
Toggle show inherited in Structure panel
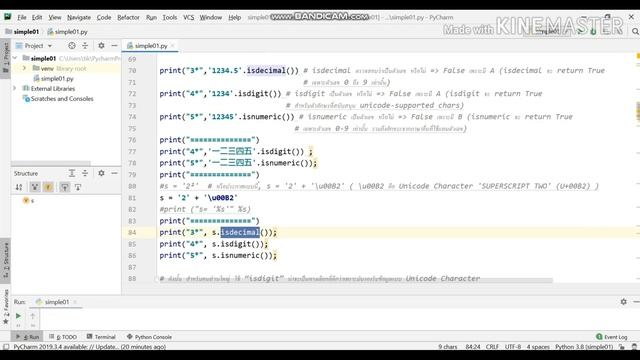point(35,187)
